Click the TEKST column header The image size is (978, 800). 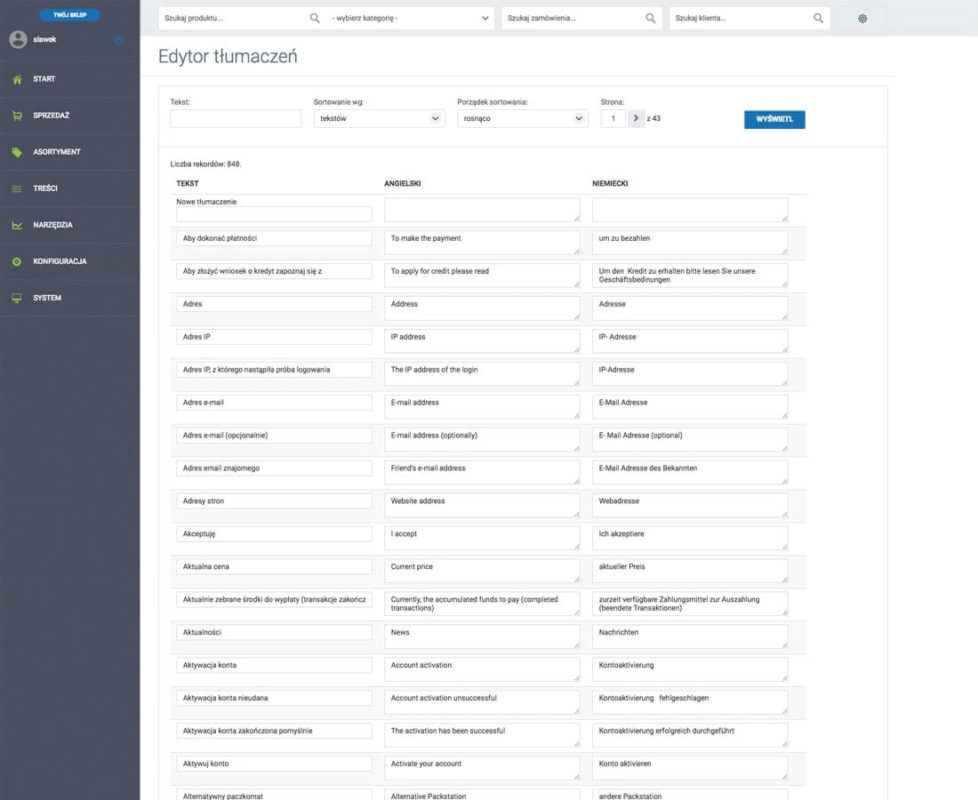click(x=187, y=184)
